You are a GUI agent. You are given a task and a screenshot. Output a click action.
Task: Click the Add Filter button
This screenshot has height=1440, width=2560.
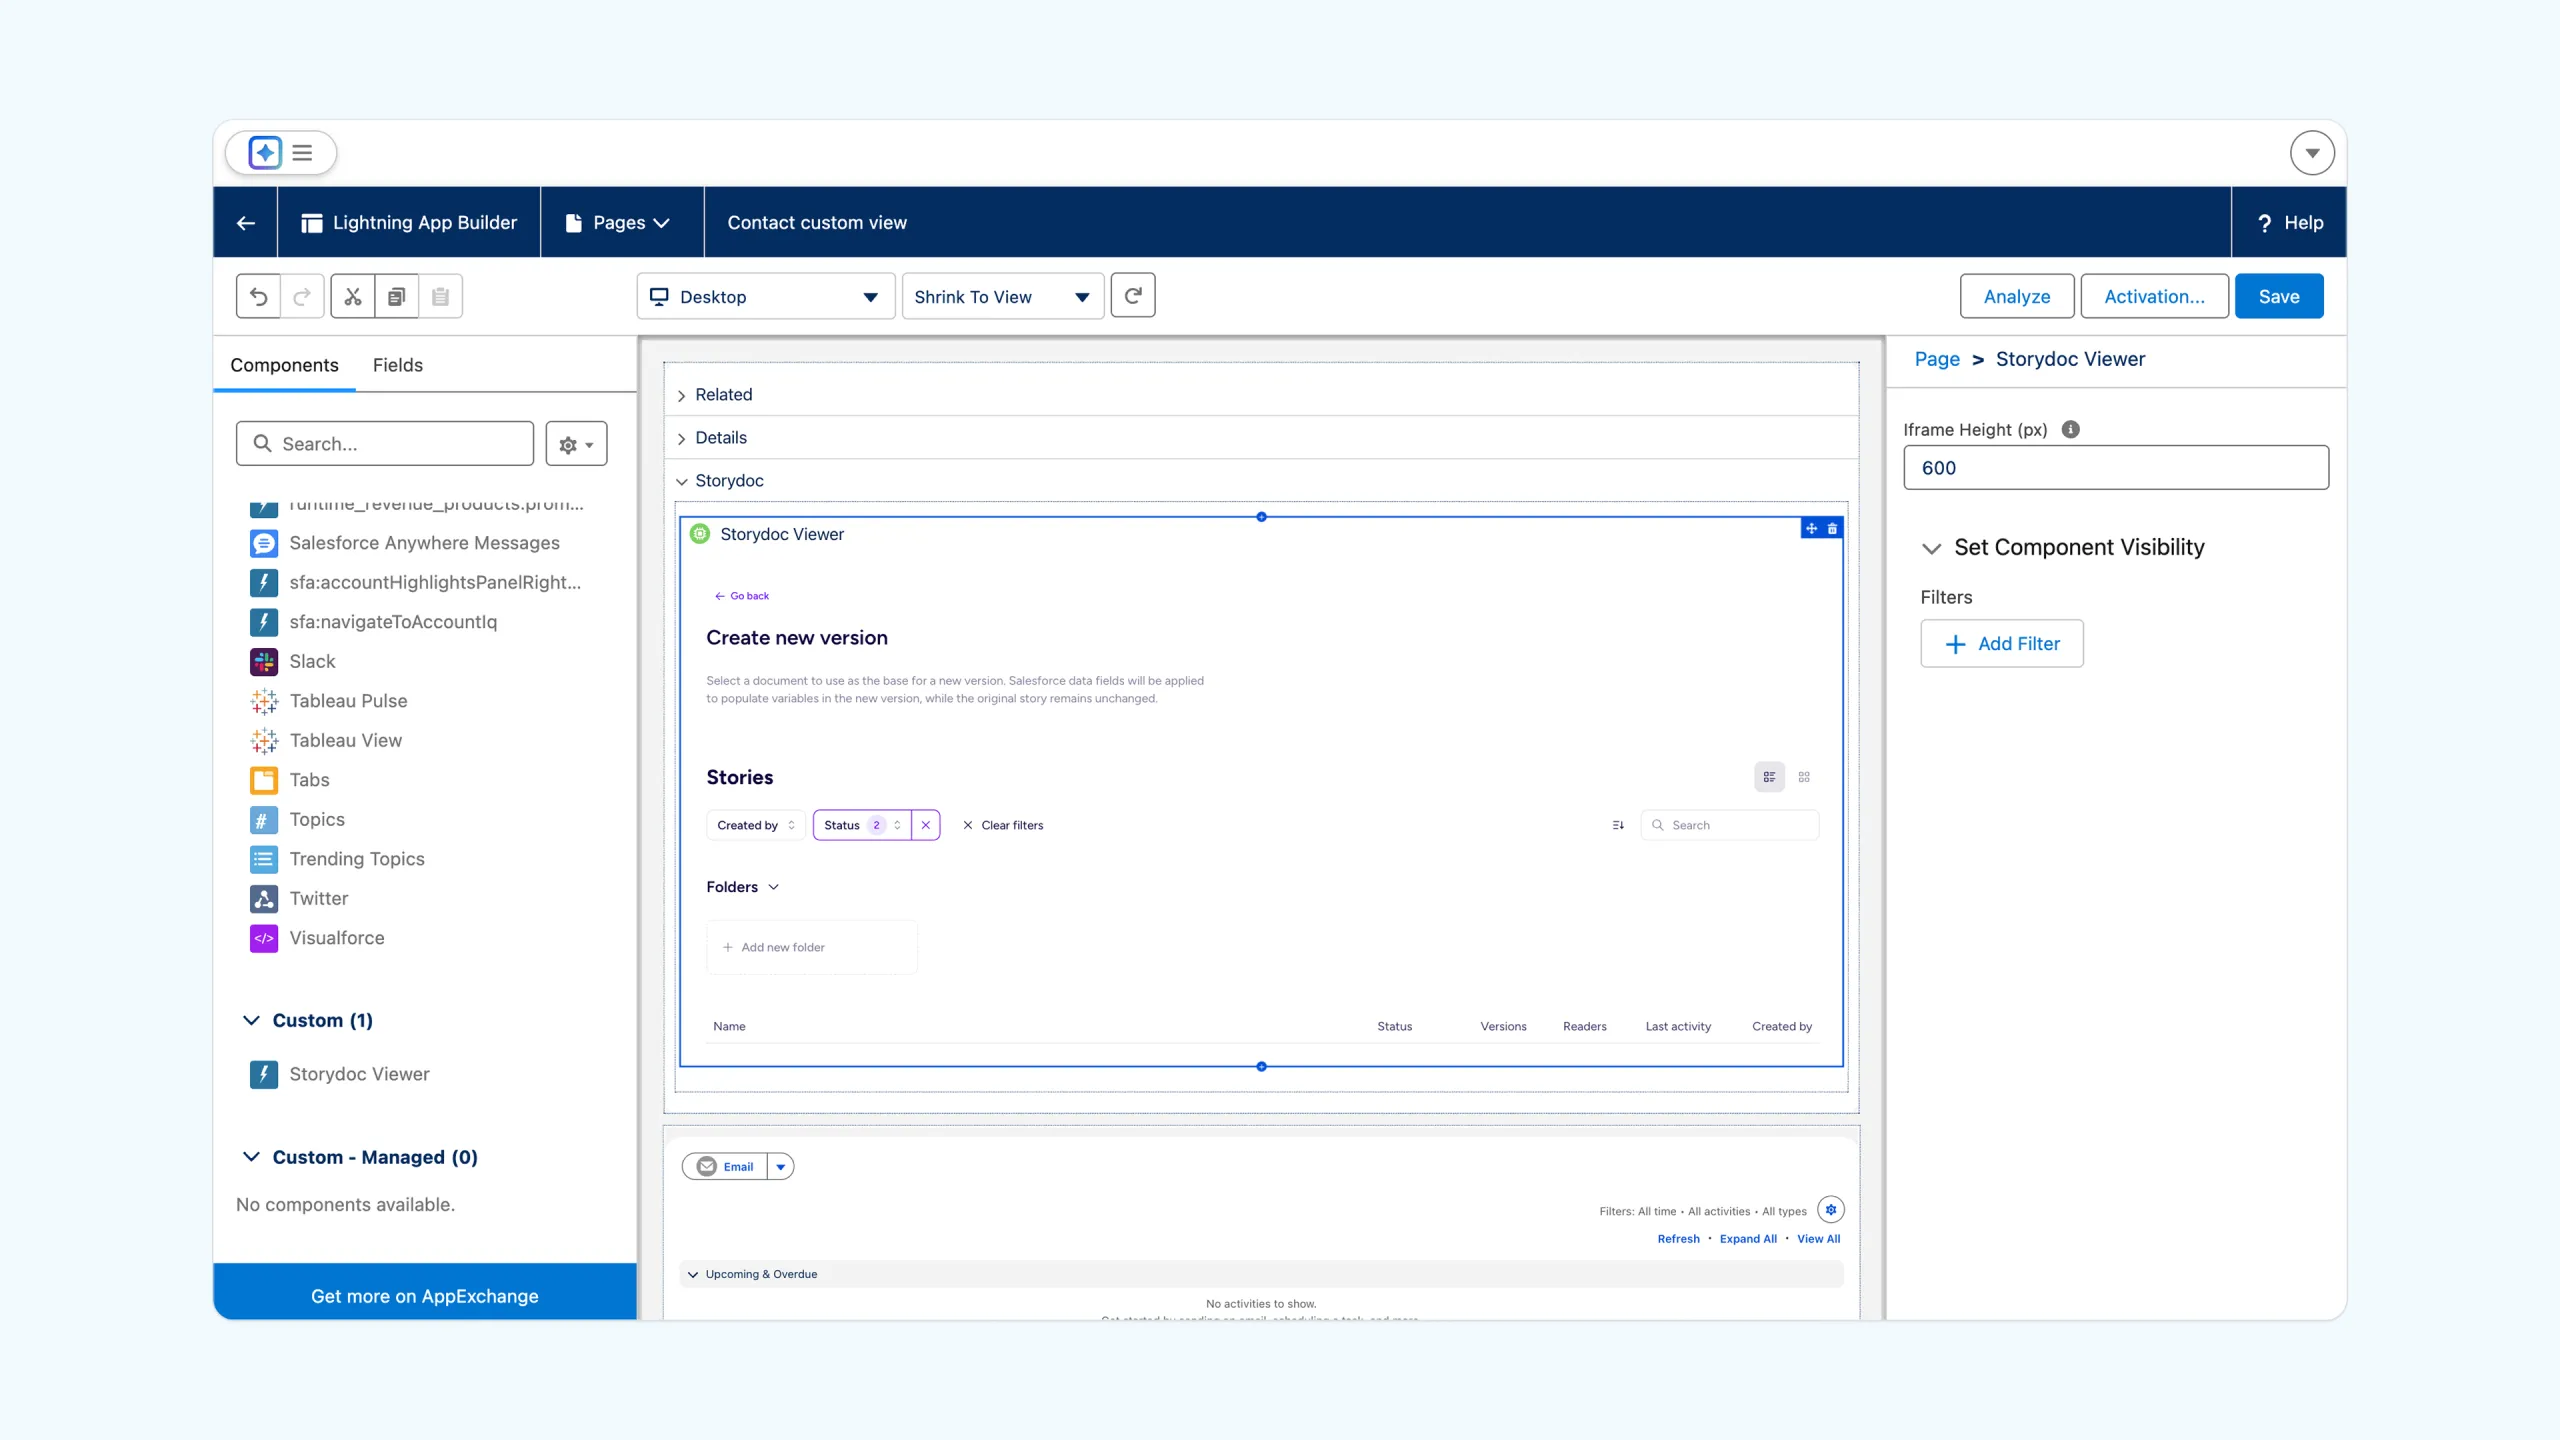pos(2002,644)
